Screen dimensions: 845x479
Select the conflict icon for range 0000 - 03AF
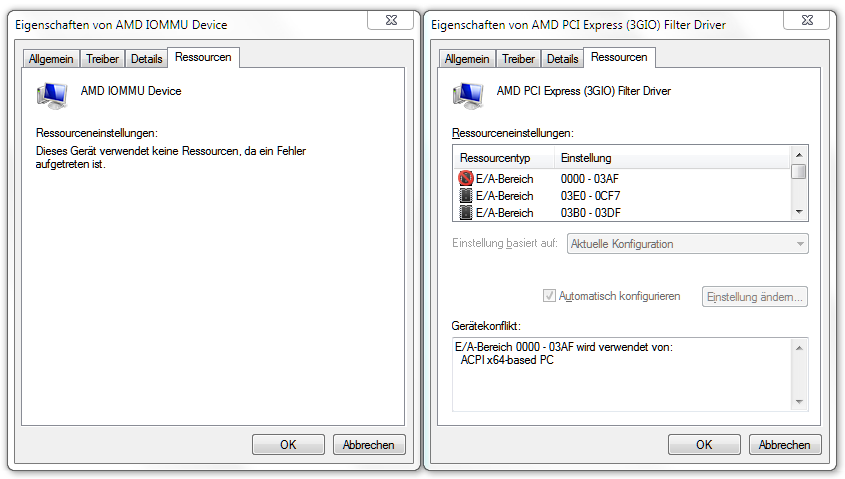[466, 178]
